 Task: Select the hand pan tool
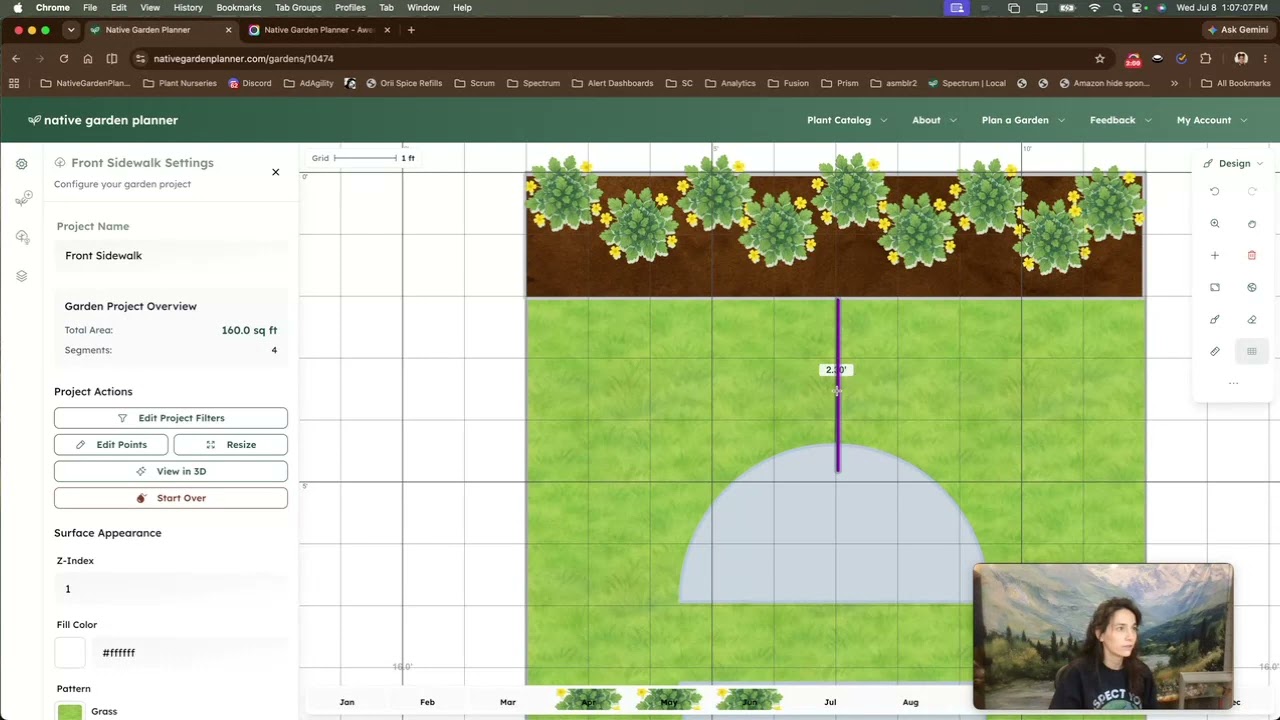(1252, 223)
